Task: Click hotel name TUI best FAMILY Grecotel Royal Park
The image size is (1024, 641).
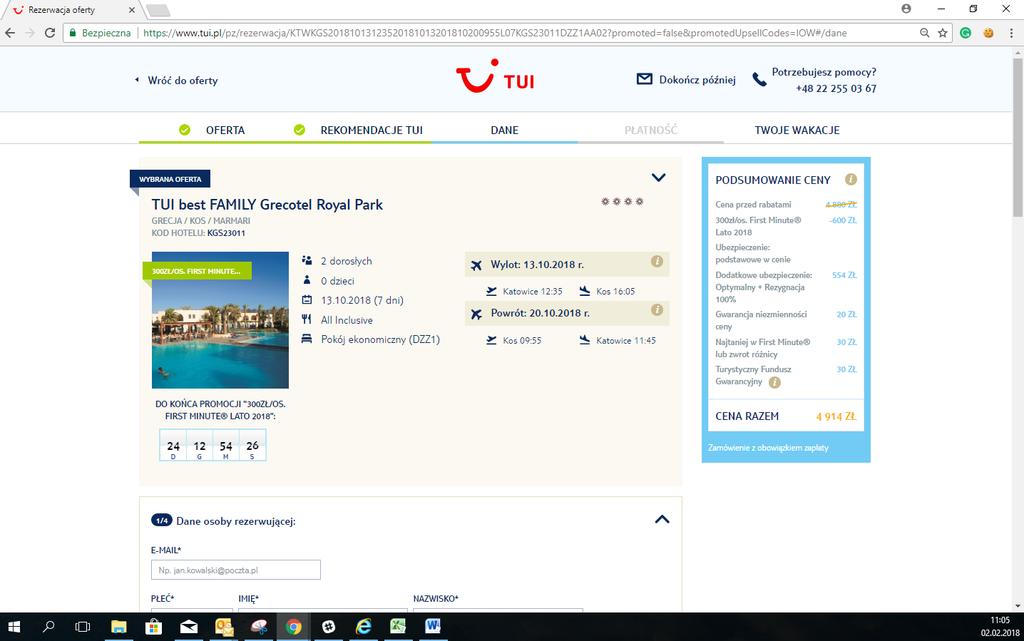Action: pos(267,204)
